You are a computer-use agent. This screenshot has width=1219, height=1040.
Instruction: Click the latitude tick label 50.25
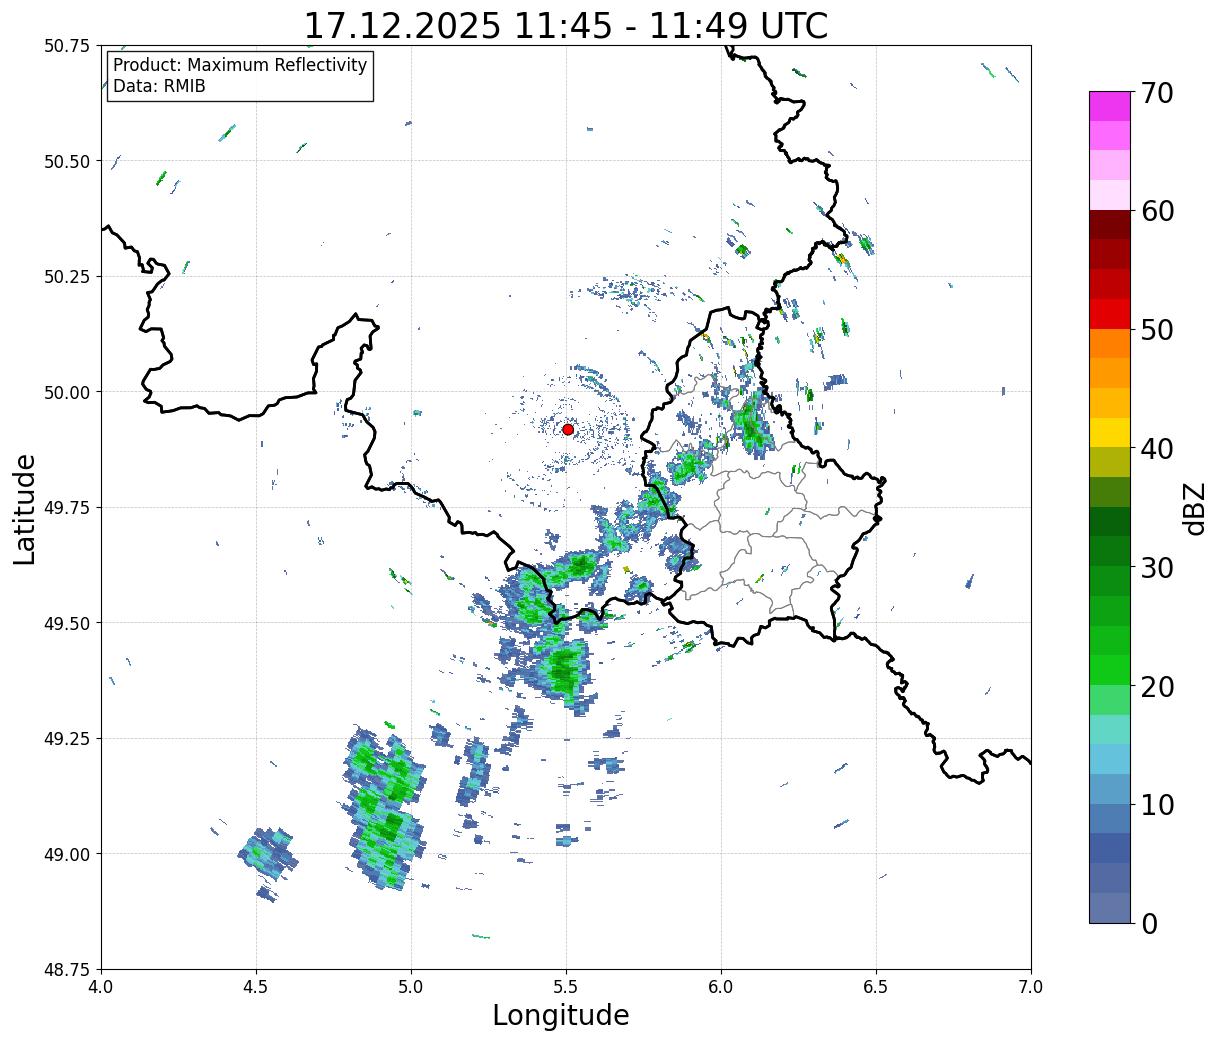tap(67, 277)
